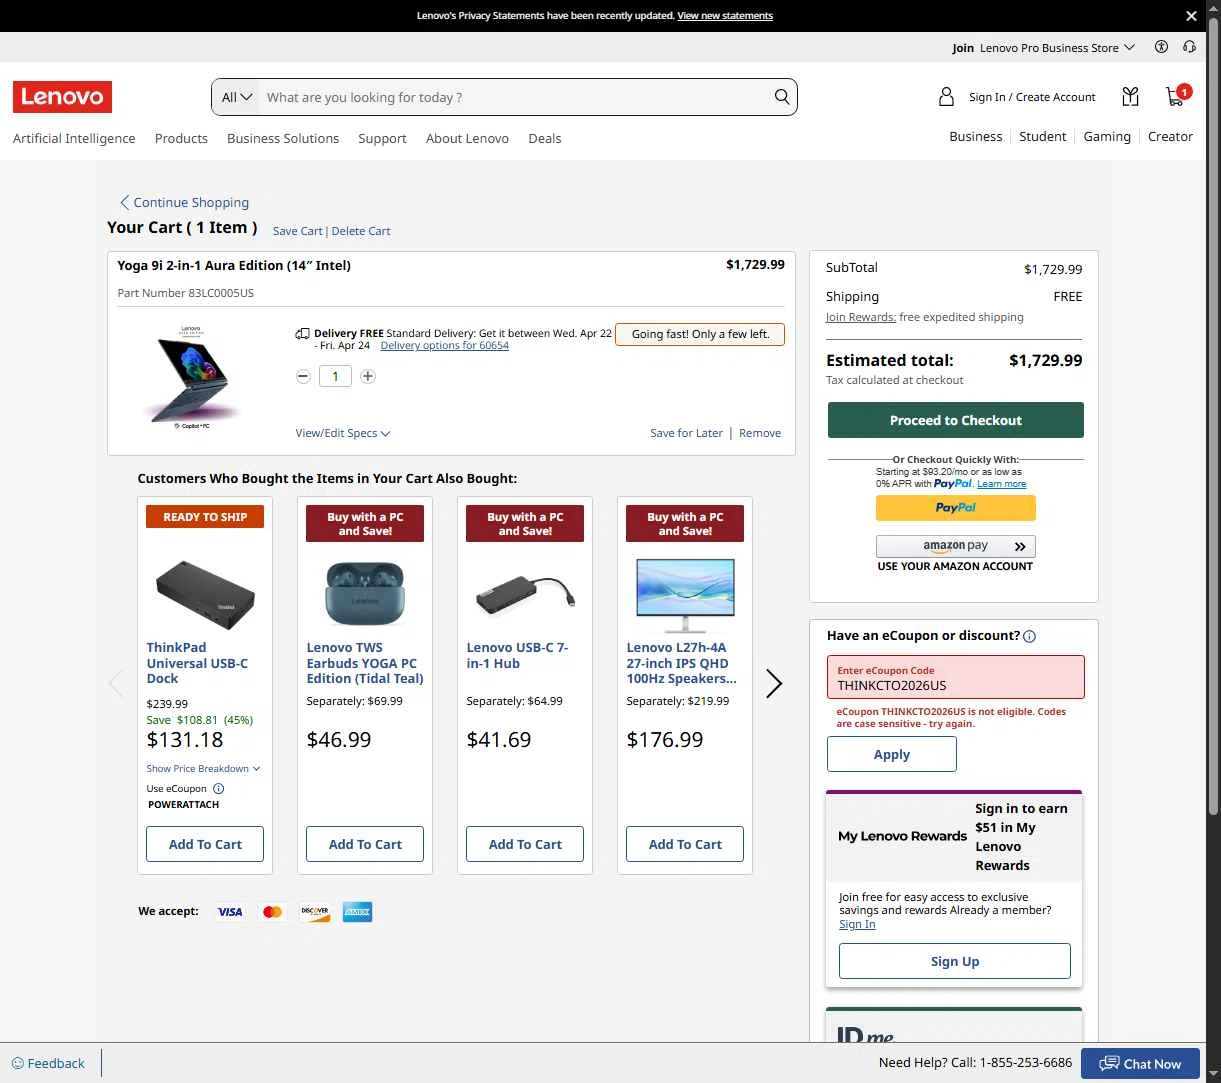The image size is (1221, 1083).
Task: Go to Gaming store link
Action: (1107, 136)
